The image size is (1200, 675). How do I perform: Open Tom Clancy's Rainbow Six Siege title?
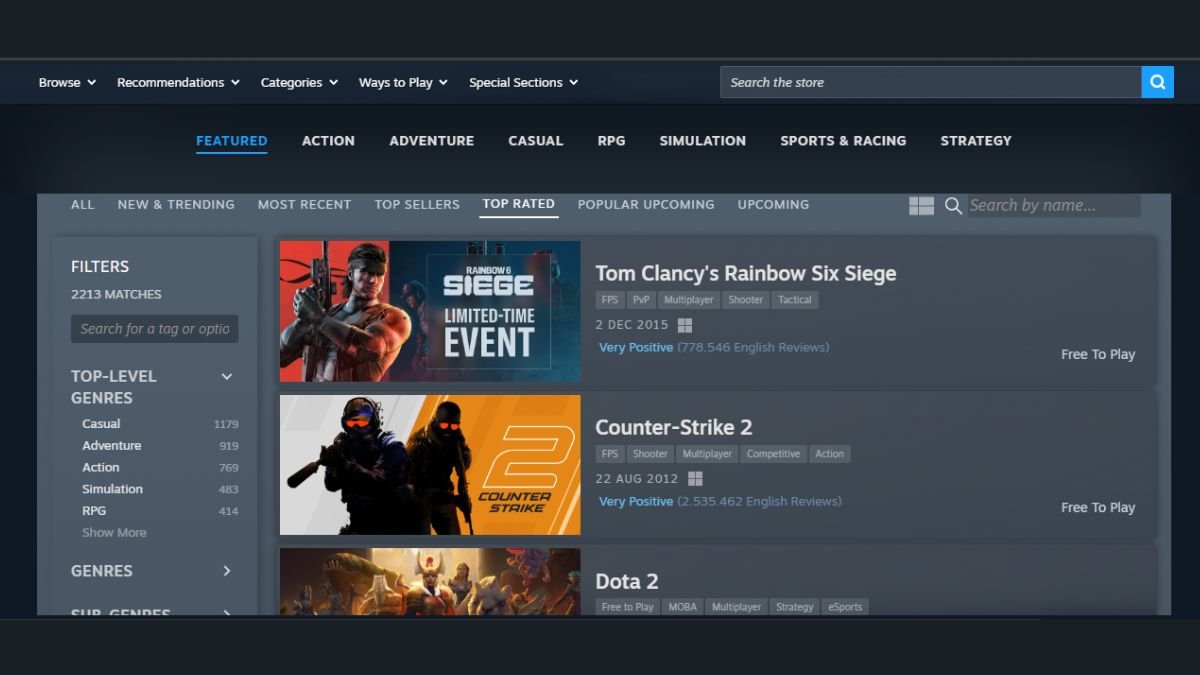pyautogui.click(x=745, y=273)
